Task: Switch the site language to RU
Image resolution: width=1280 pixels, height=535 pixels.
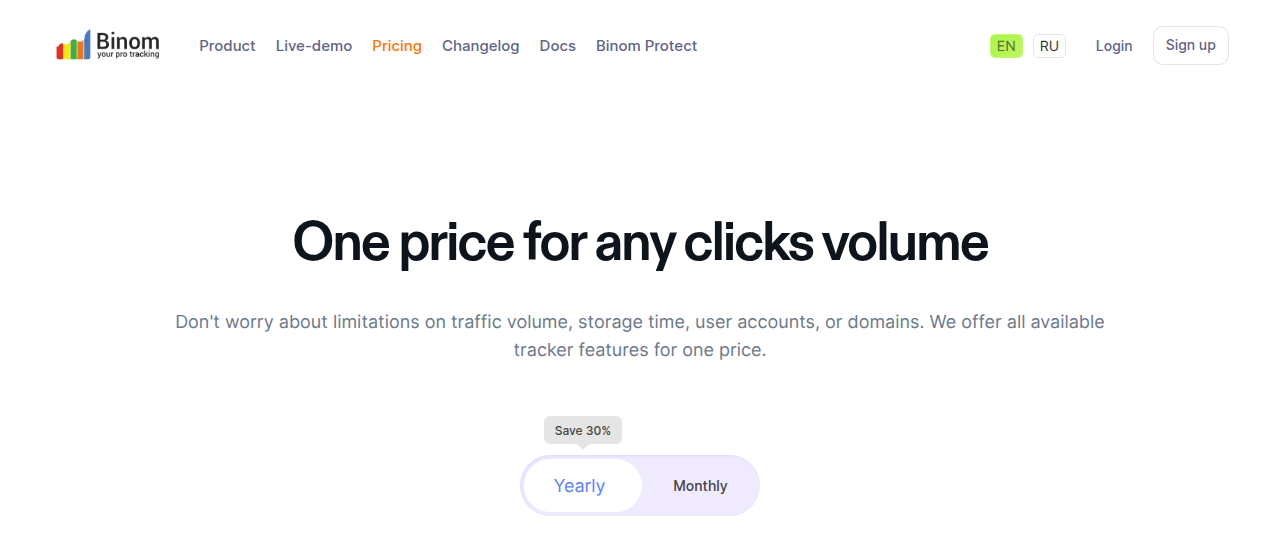Action: point(1049,46)
